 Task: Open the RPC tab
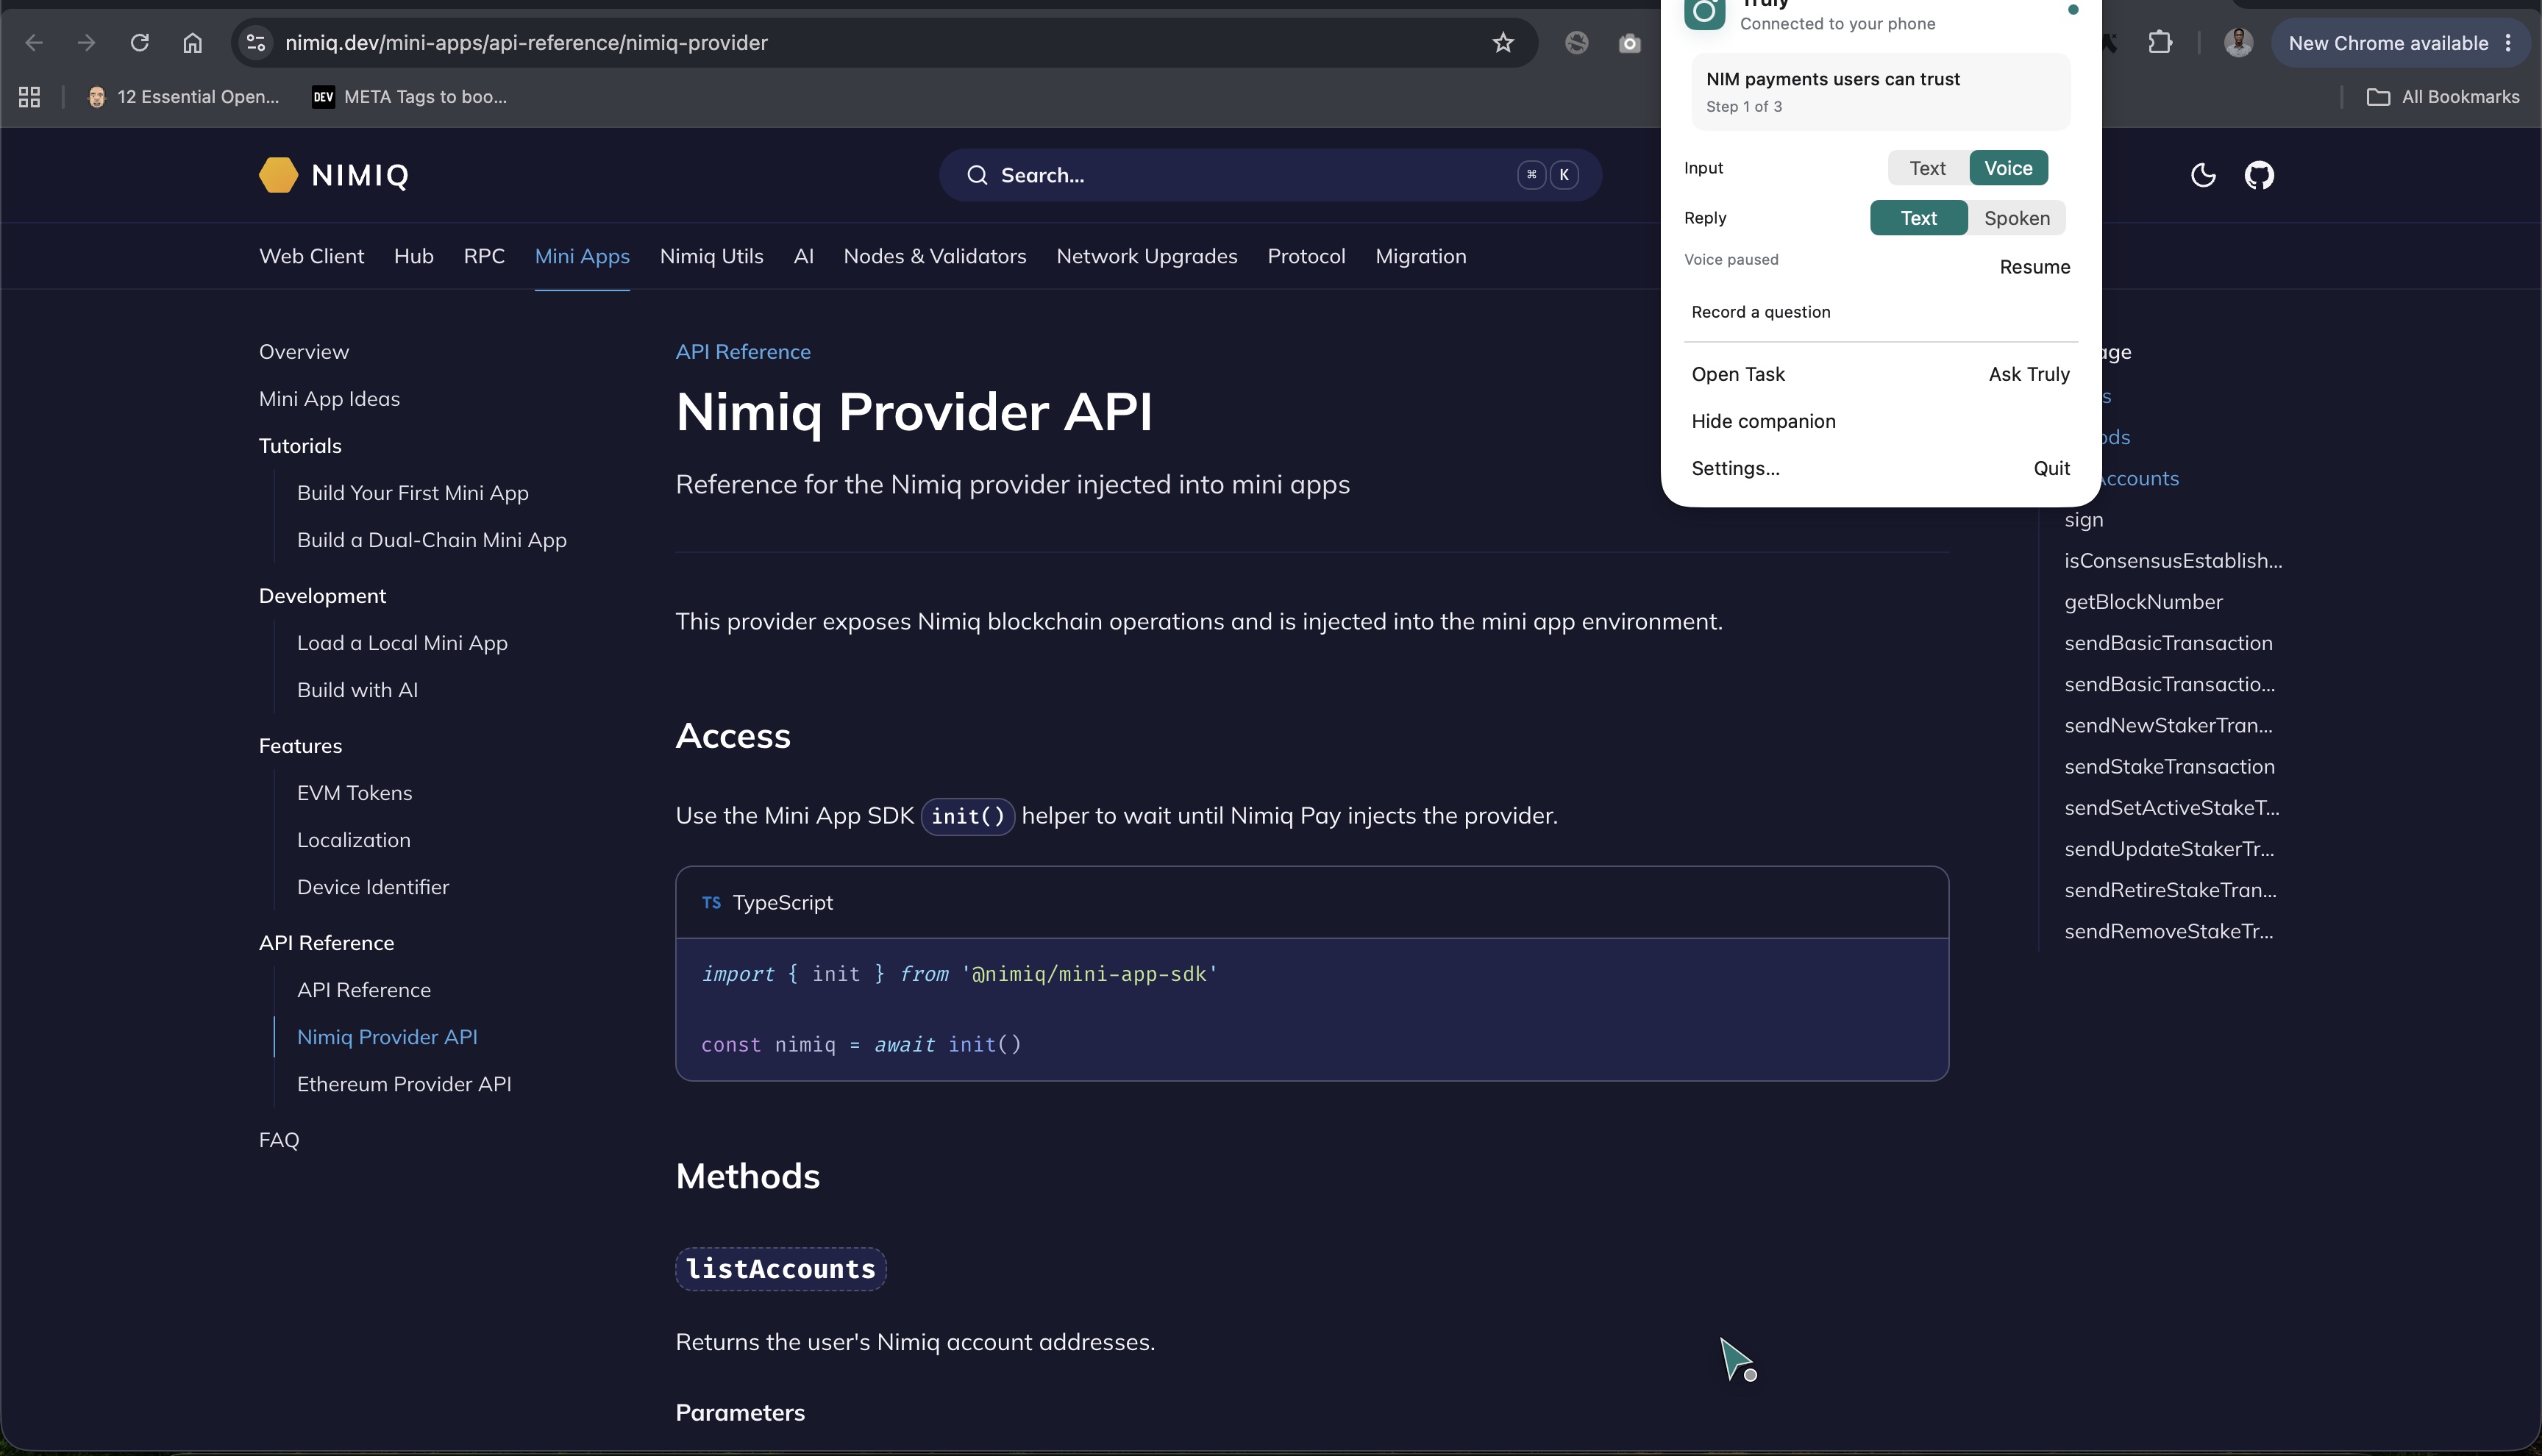coord(484,256)
